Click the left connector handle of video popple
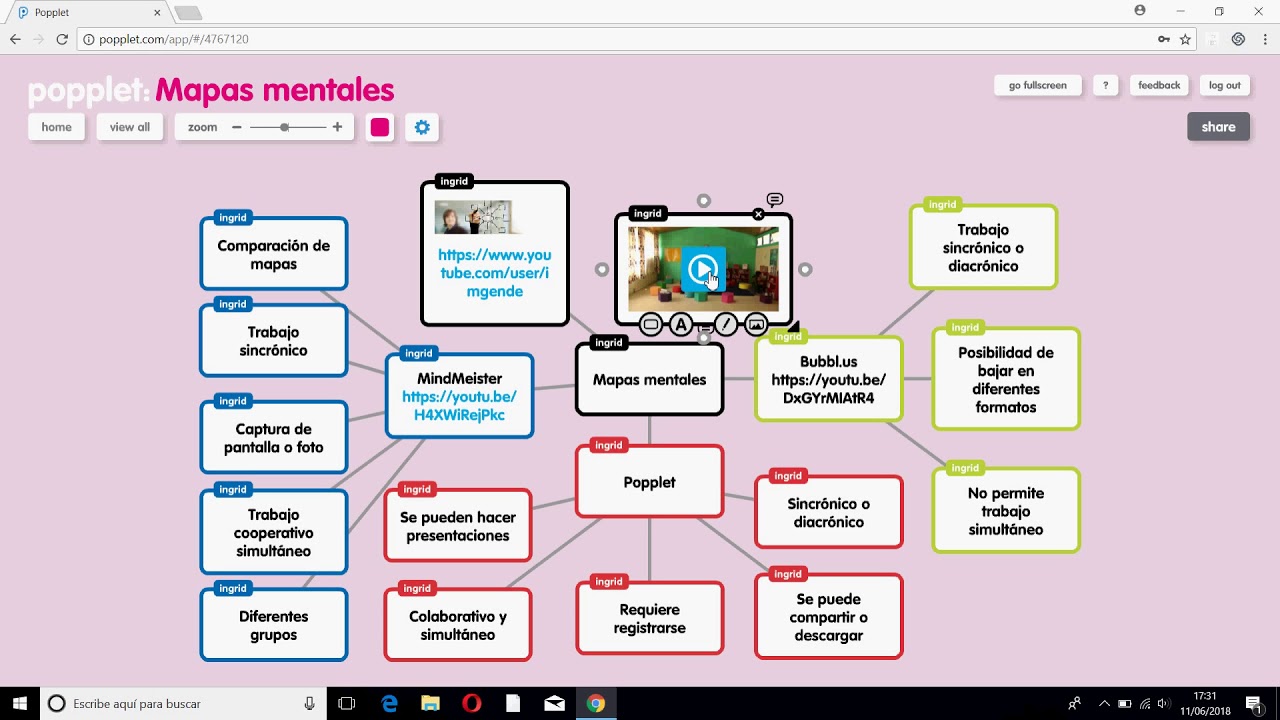The height and width of the screenshot is (720, 1280). click(602, 269)
